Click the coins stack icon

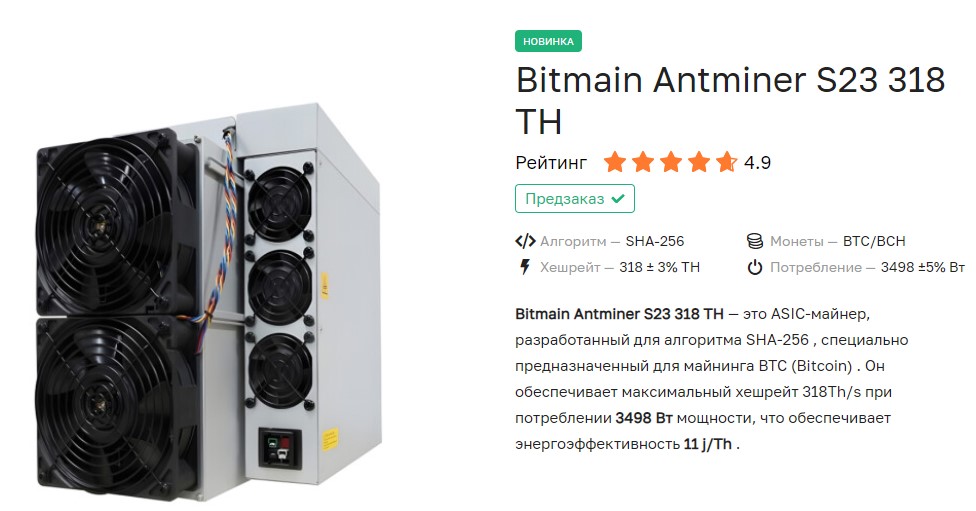[x=755, y=241]
